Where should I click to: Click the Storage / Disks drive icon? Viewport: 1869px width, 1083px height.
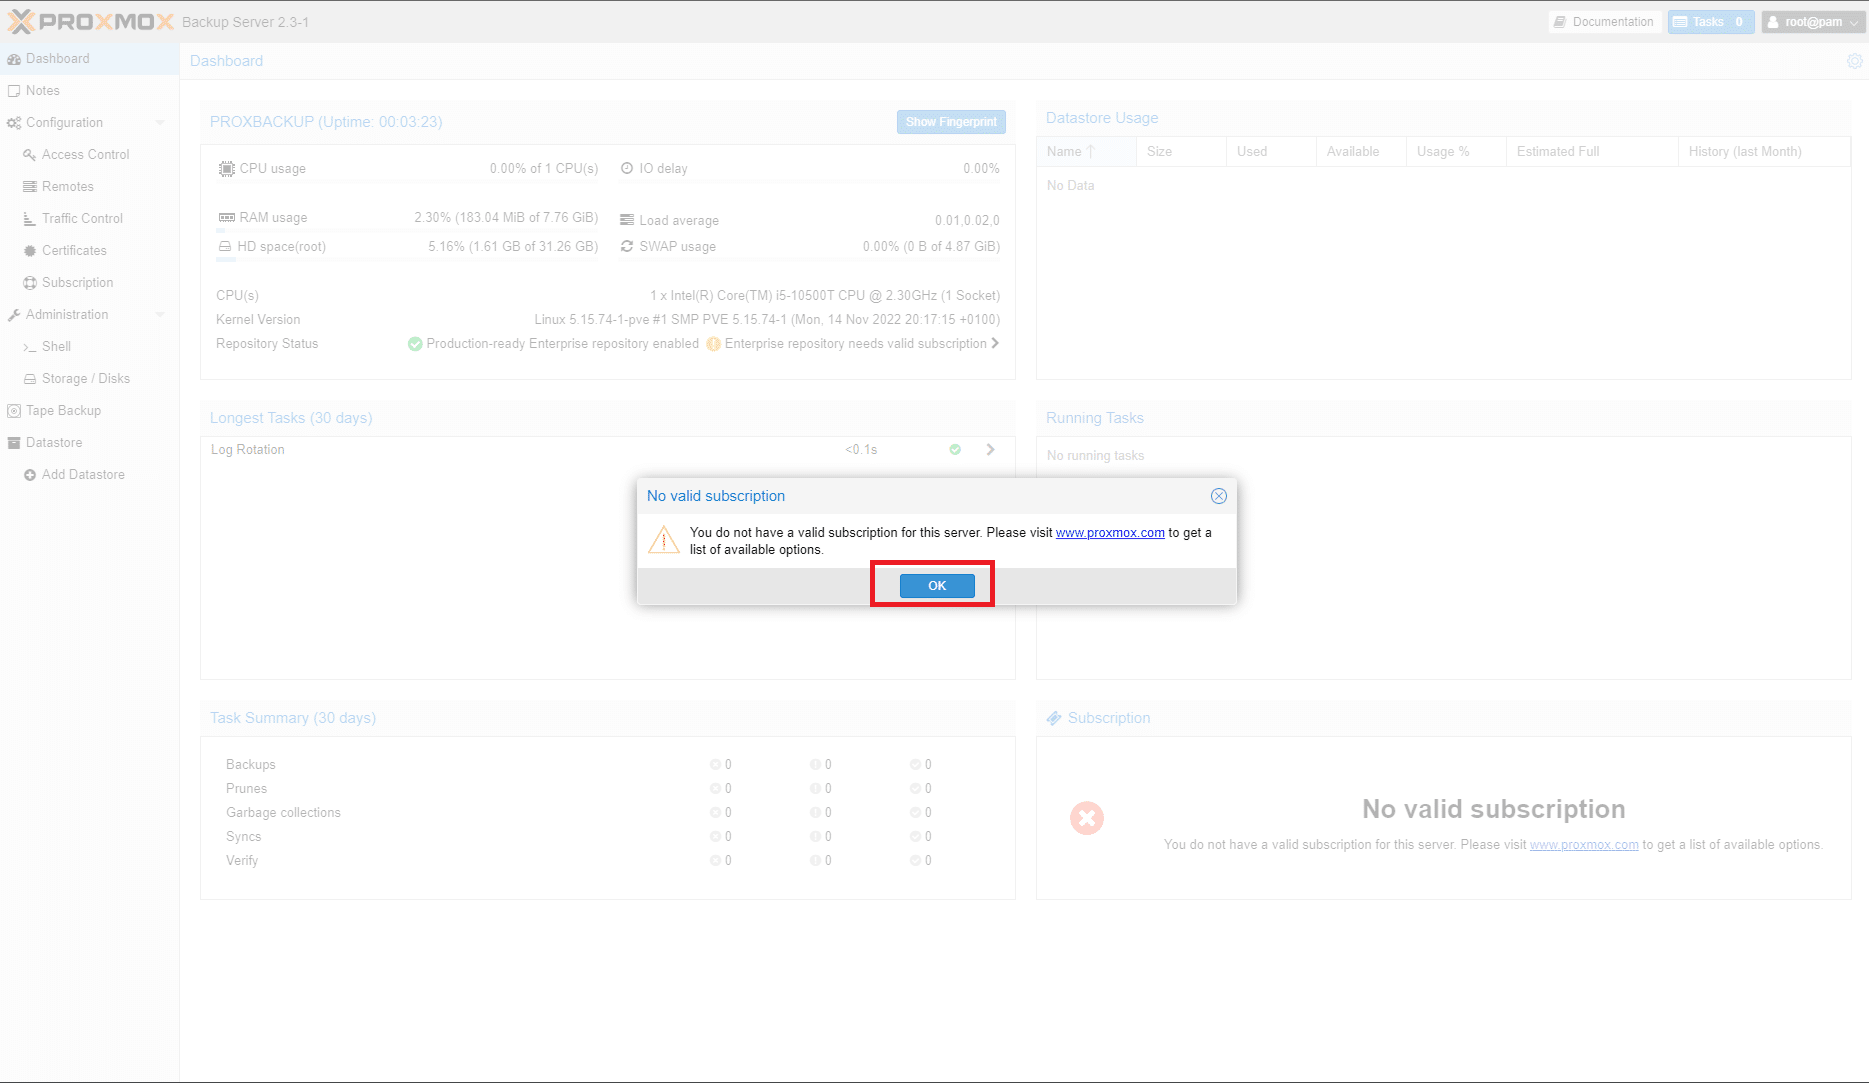(x=30, y=379)
